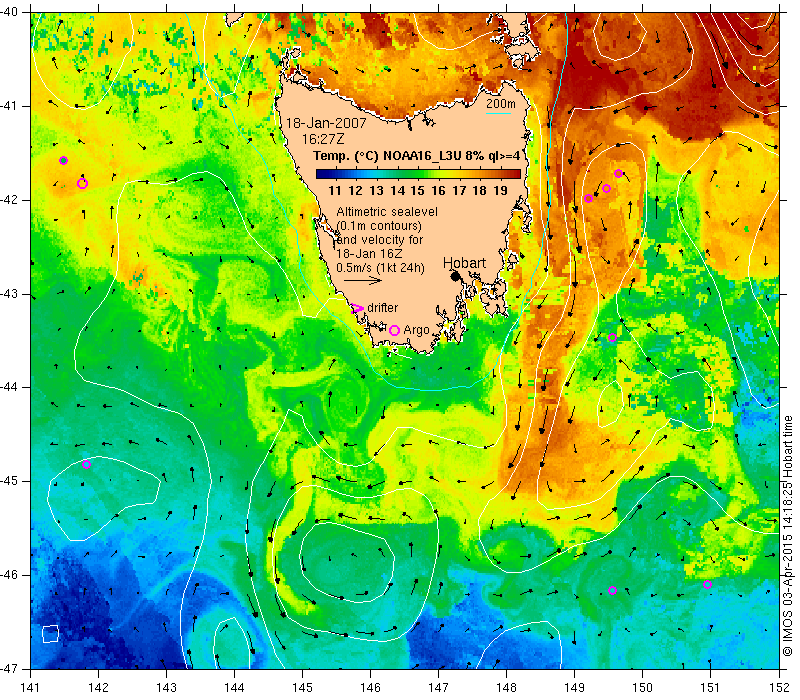Select the Argo float marker near 141.8E, 44.8S
Image resolution: width=800 pixels, height=700 pixels.
(86, 464)
